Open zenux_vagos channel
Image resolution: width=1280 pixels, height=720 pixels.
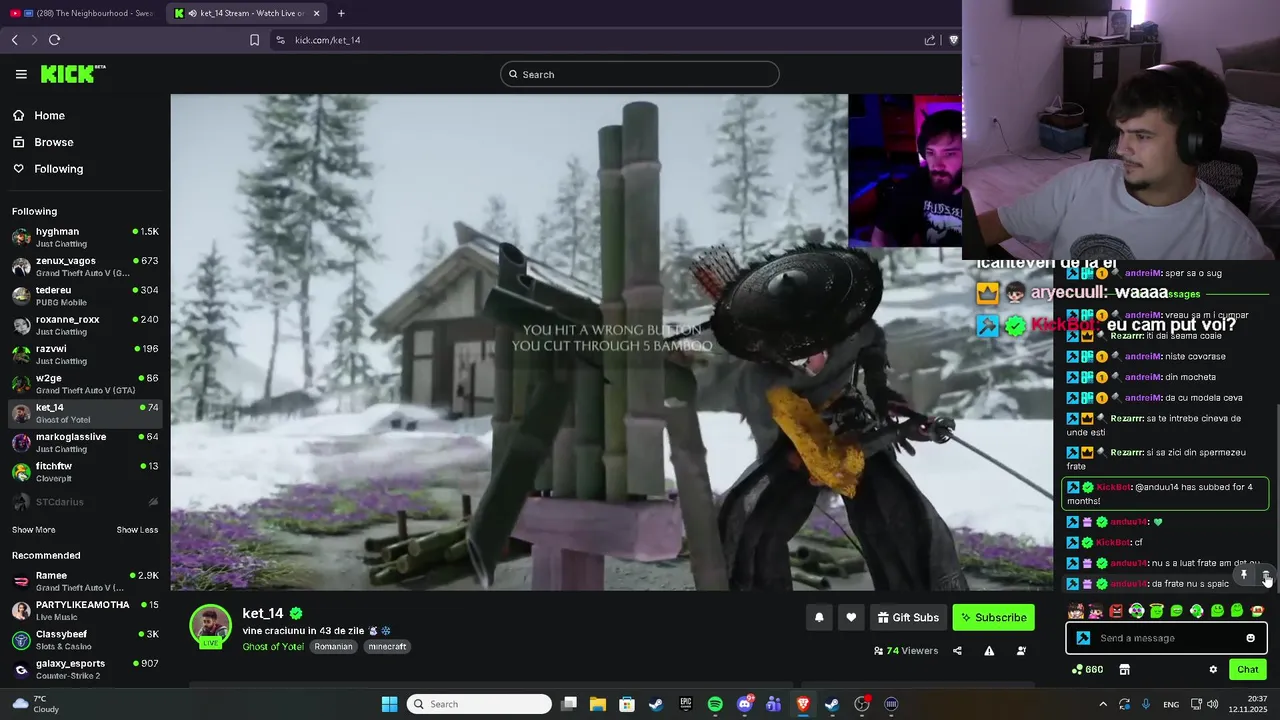point(85,267)
